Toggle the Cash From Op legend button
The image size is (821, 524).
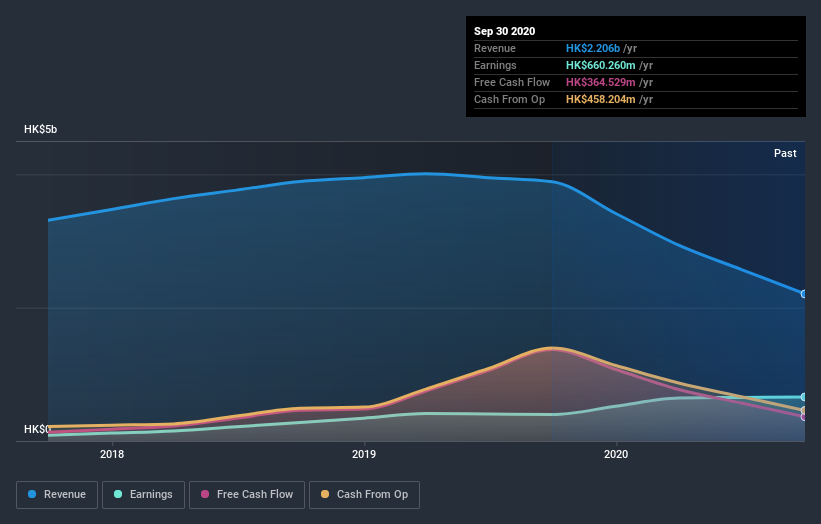pos(364,495)
